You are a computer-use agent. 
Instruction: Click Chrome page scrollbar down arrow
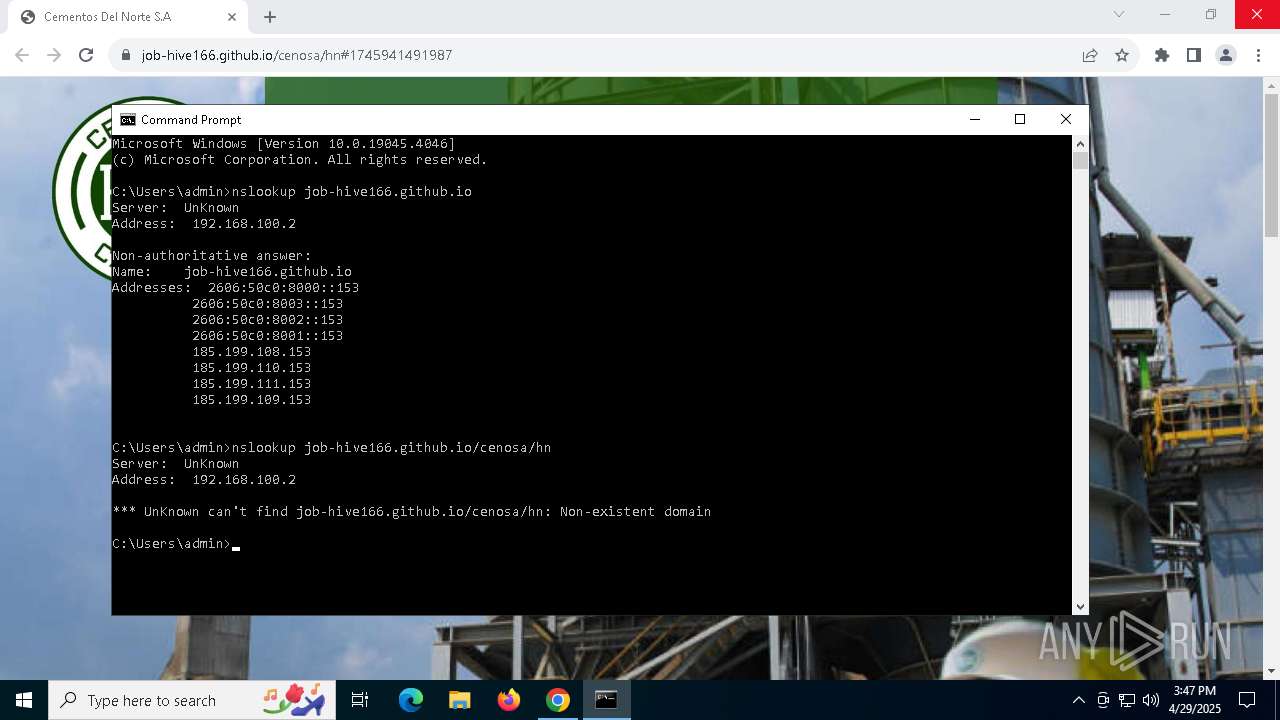point(1271,671)
